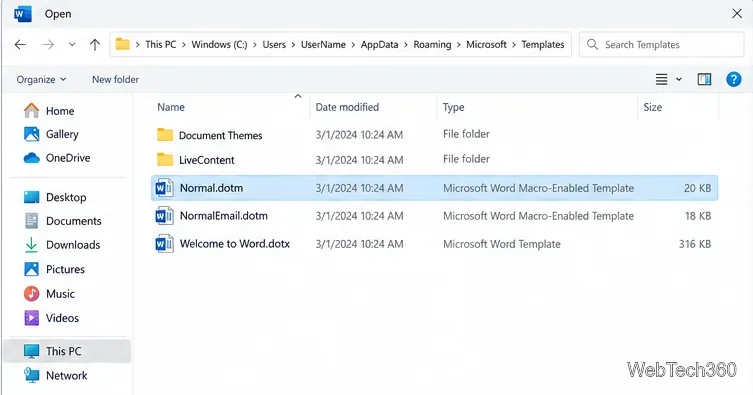This screenshot has height=395, width=753.
Task: Open the view options dropdown arrow
Action: (x=679, y=79)
